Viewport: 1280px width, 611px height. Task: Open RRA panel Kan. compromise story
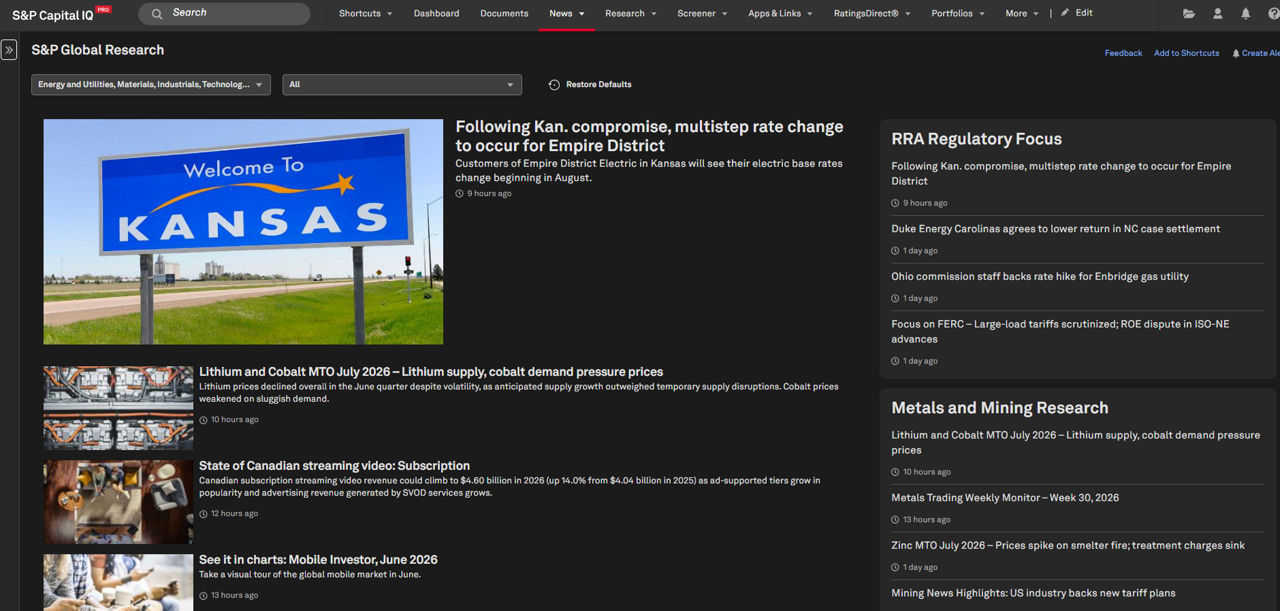[1061, 174]
